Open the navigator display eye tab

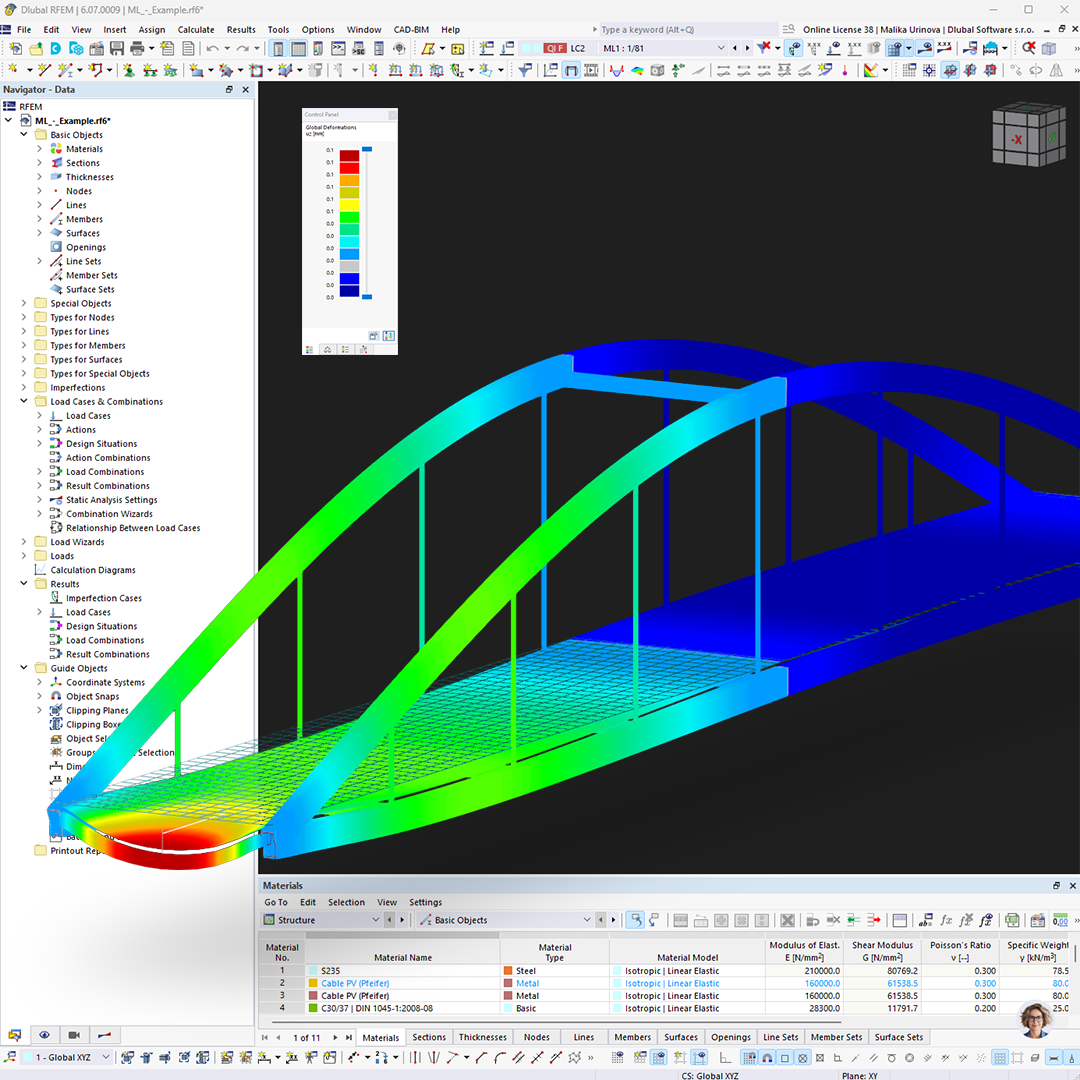point(44,1035)
